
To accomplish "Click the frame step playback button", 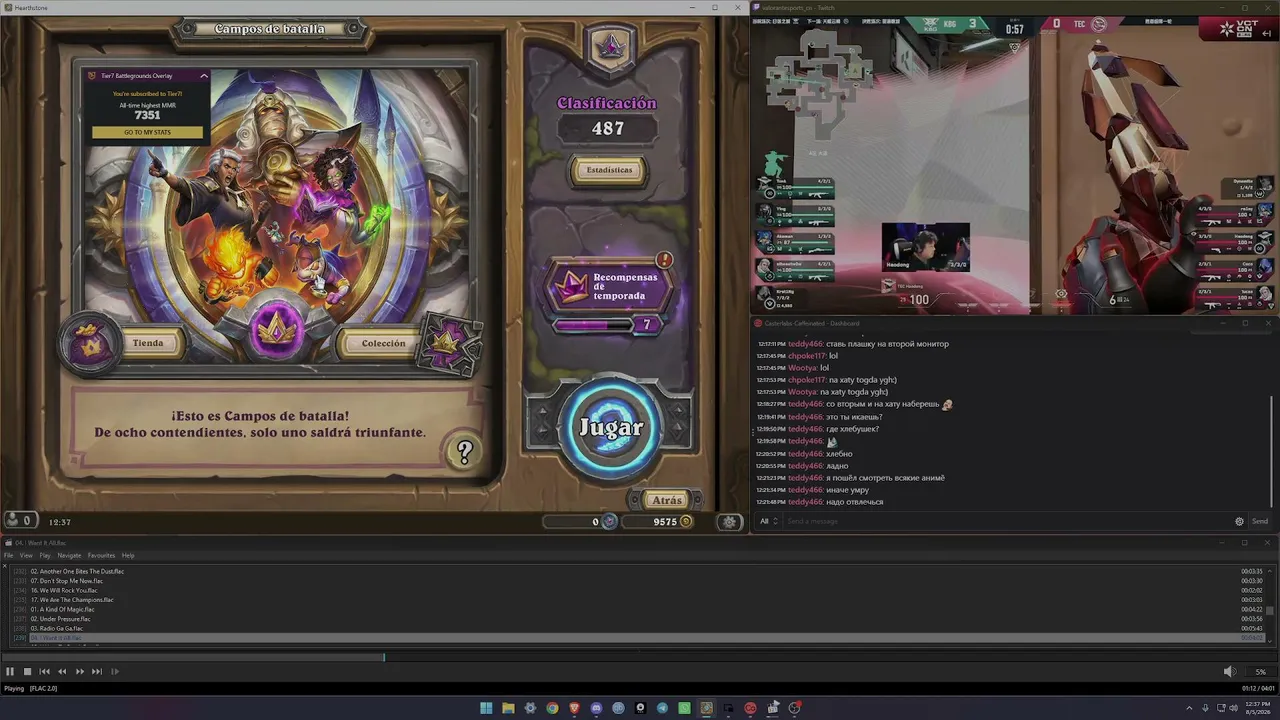I will coord(115,672).
